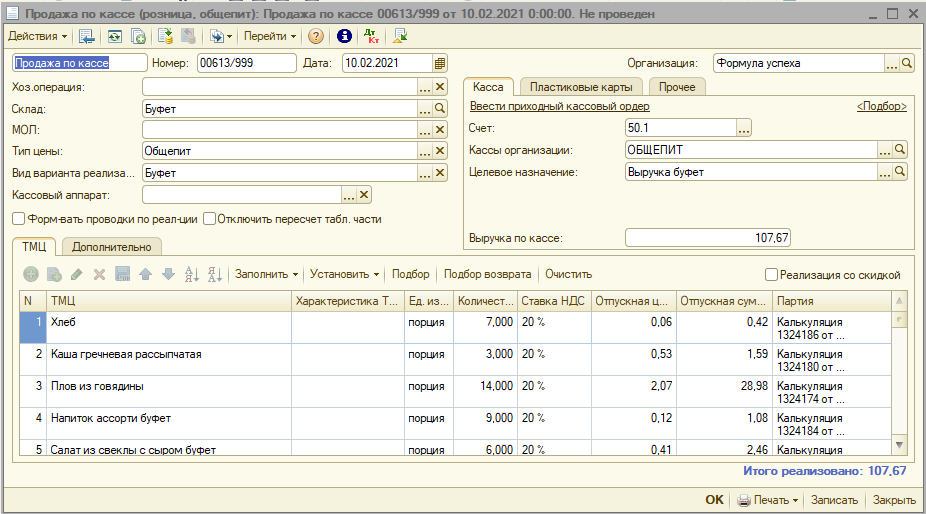Check Реализация со скидкой option
926x514 pixels.
point(771,274)
